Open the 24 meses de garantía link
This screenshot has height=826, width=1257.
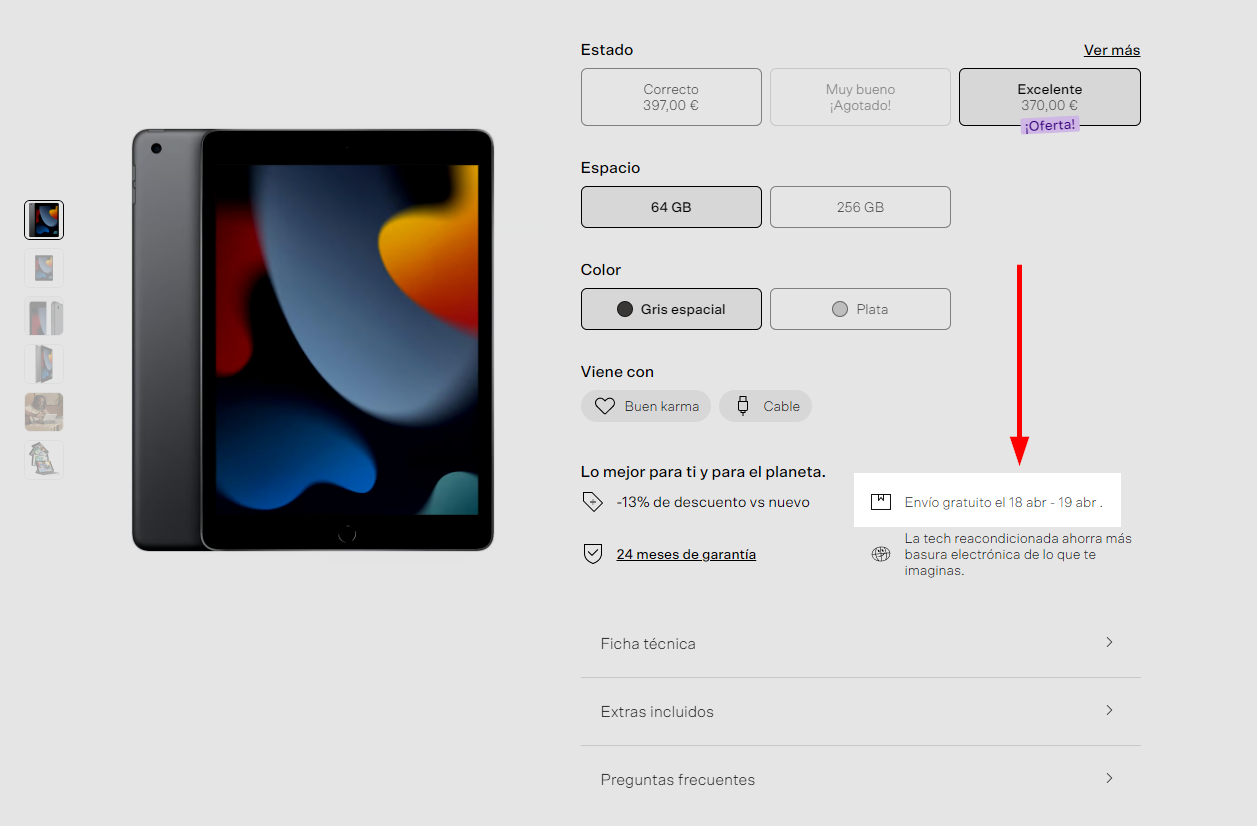686,554
